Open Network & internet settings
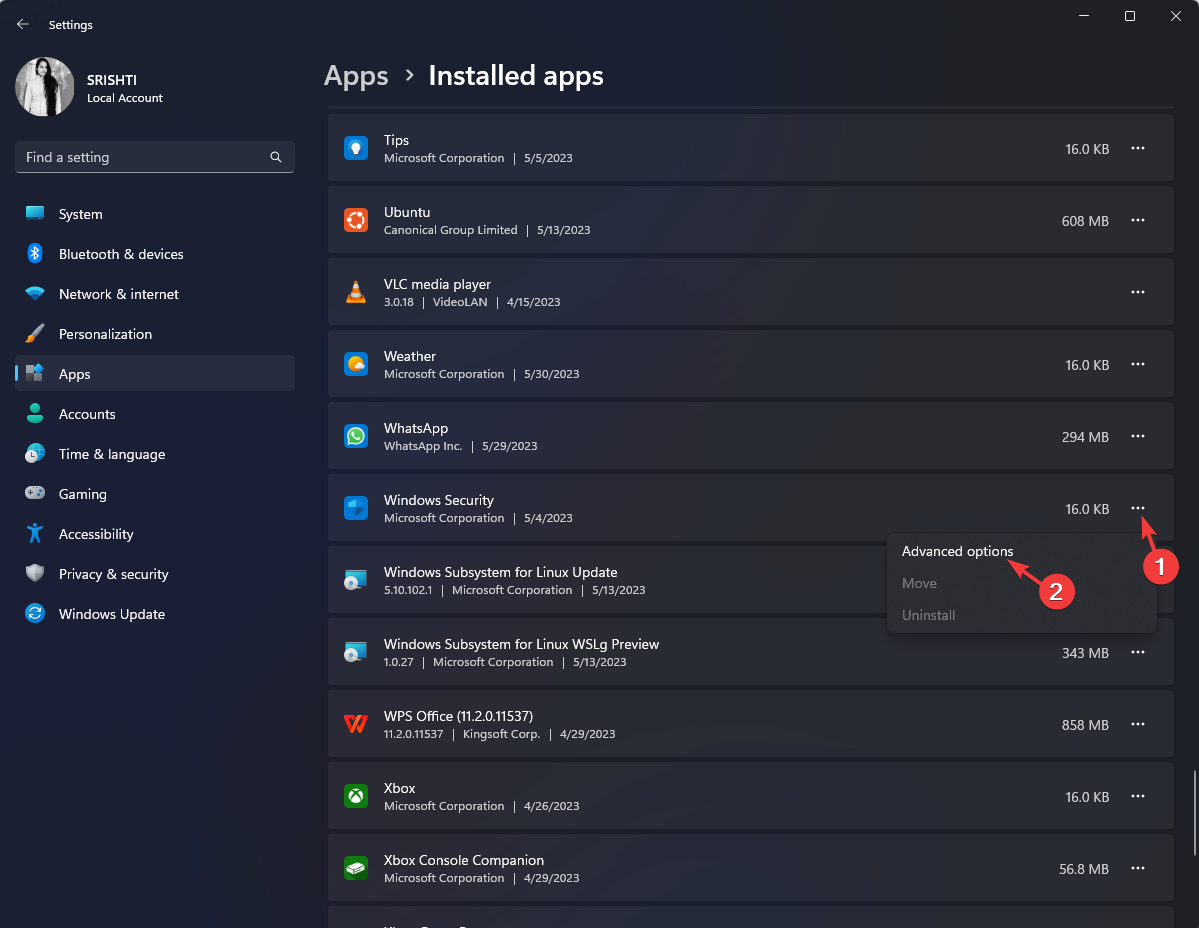1199x928 pixels. pos(154,294)
